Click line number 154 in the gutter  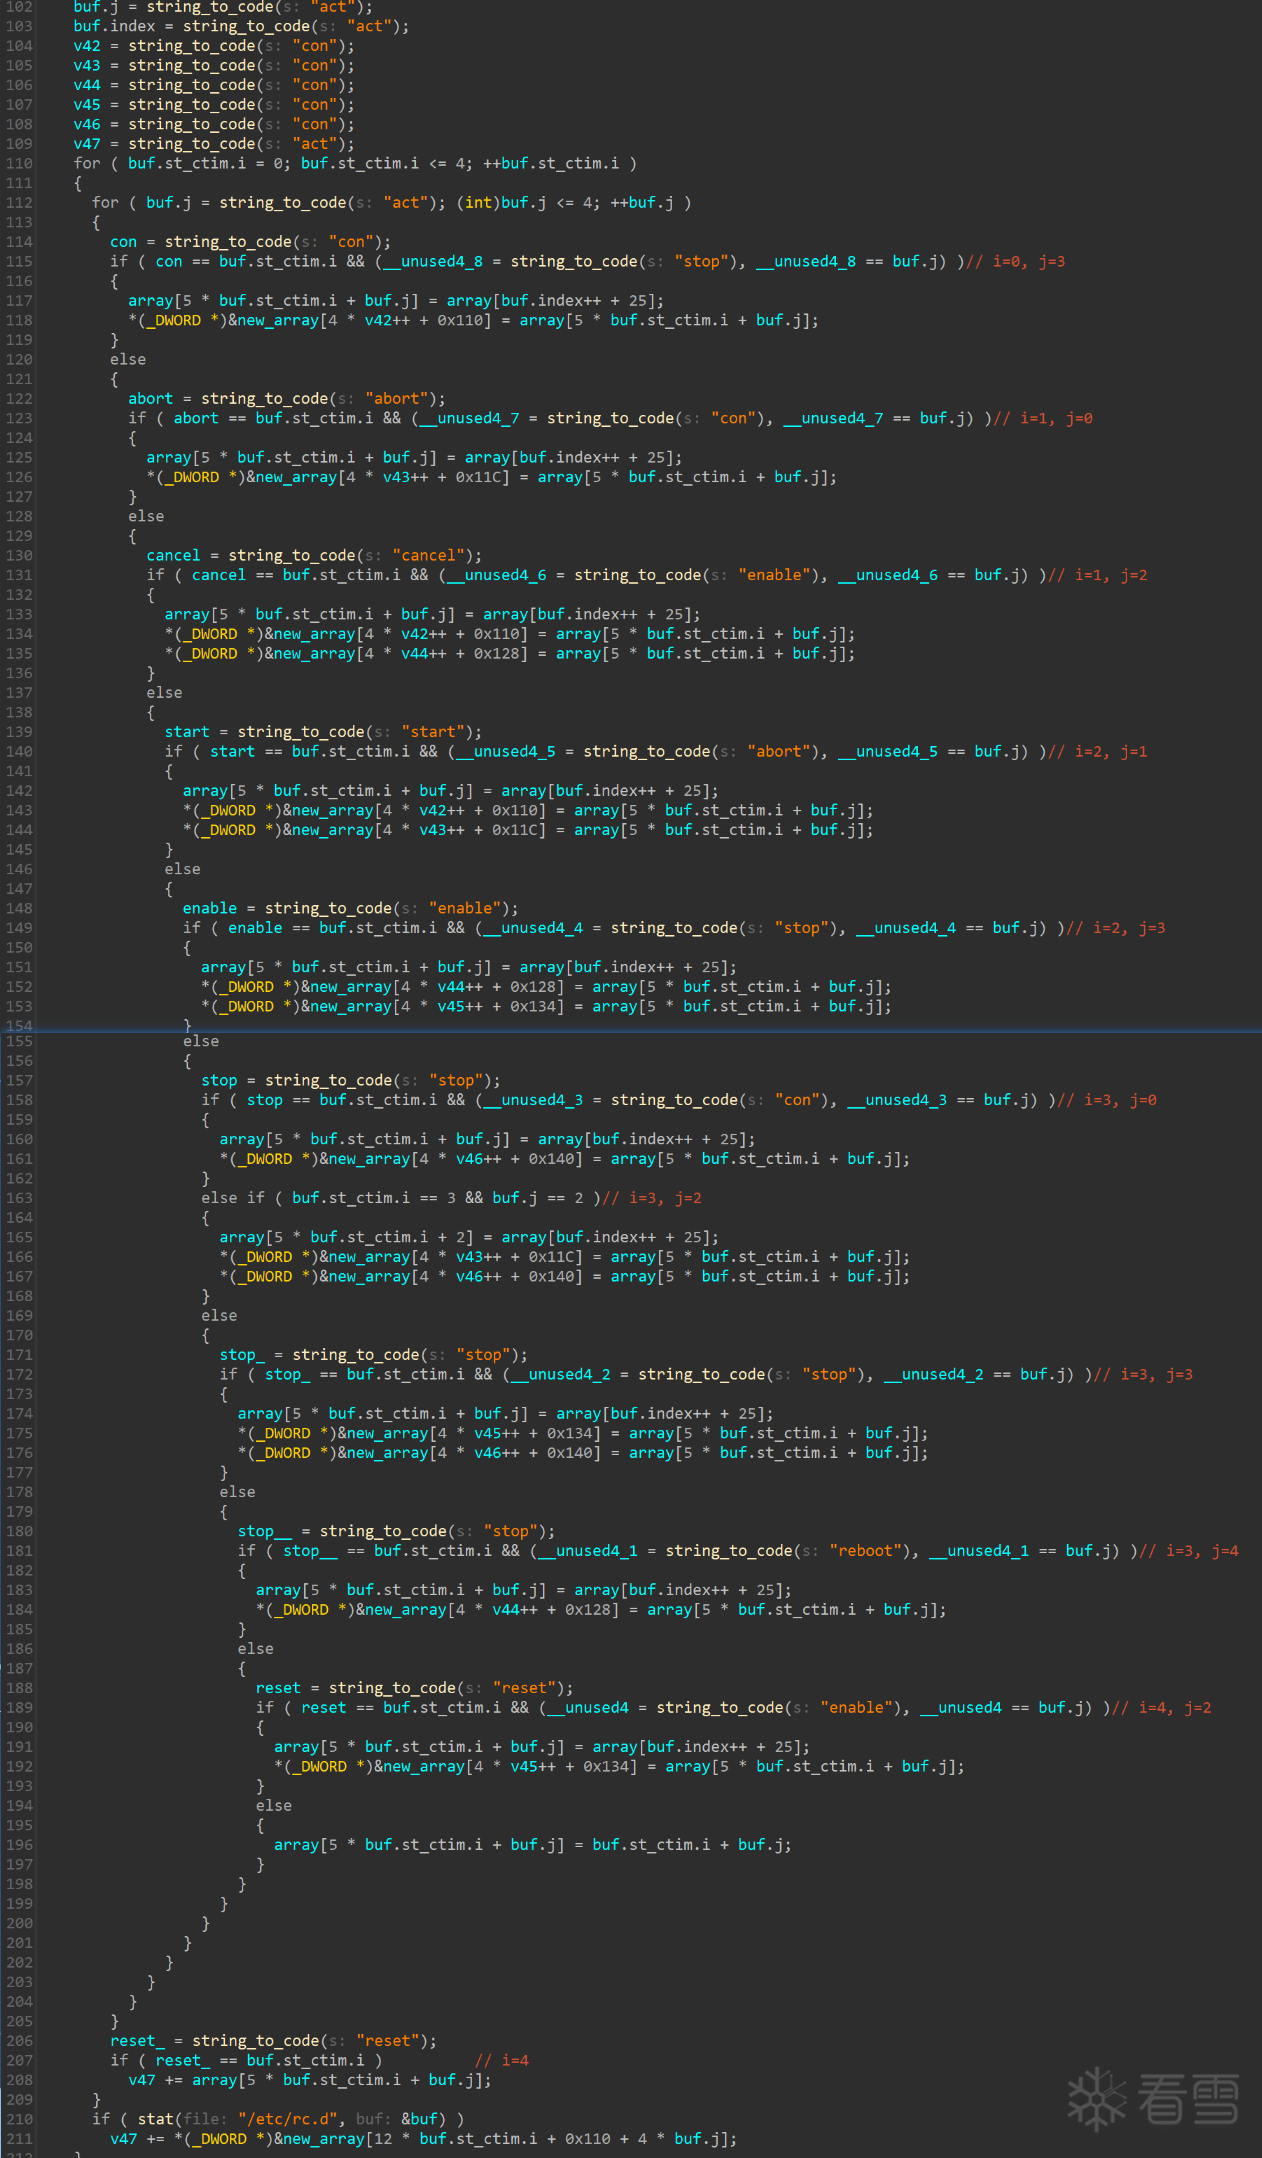(x=19, y=1025)
